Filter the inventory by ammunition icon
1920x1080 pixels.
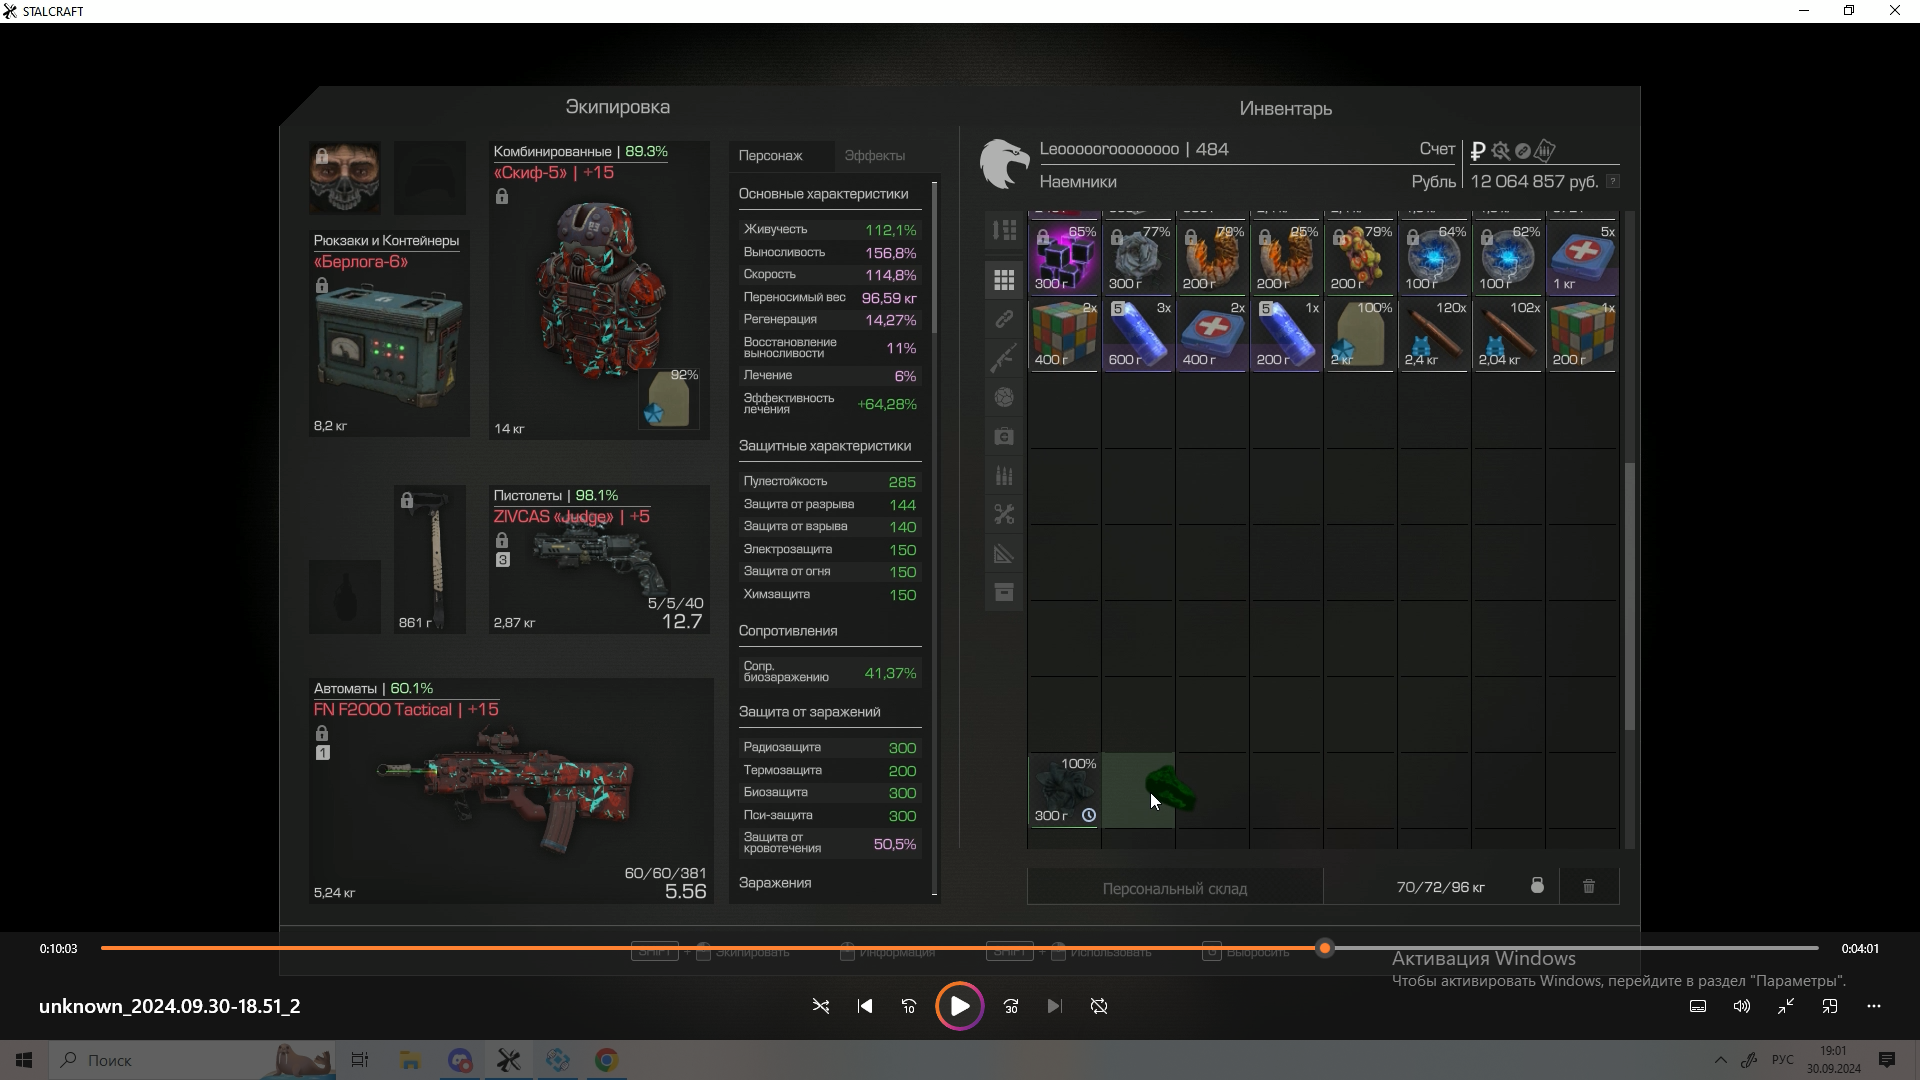click(1004, 476)
